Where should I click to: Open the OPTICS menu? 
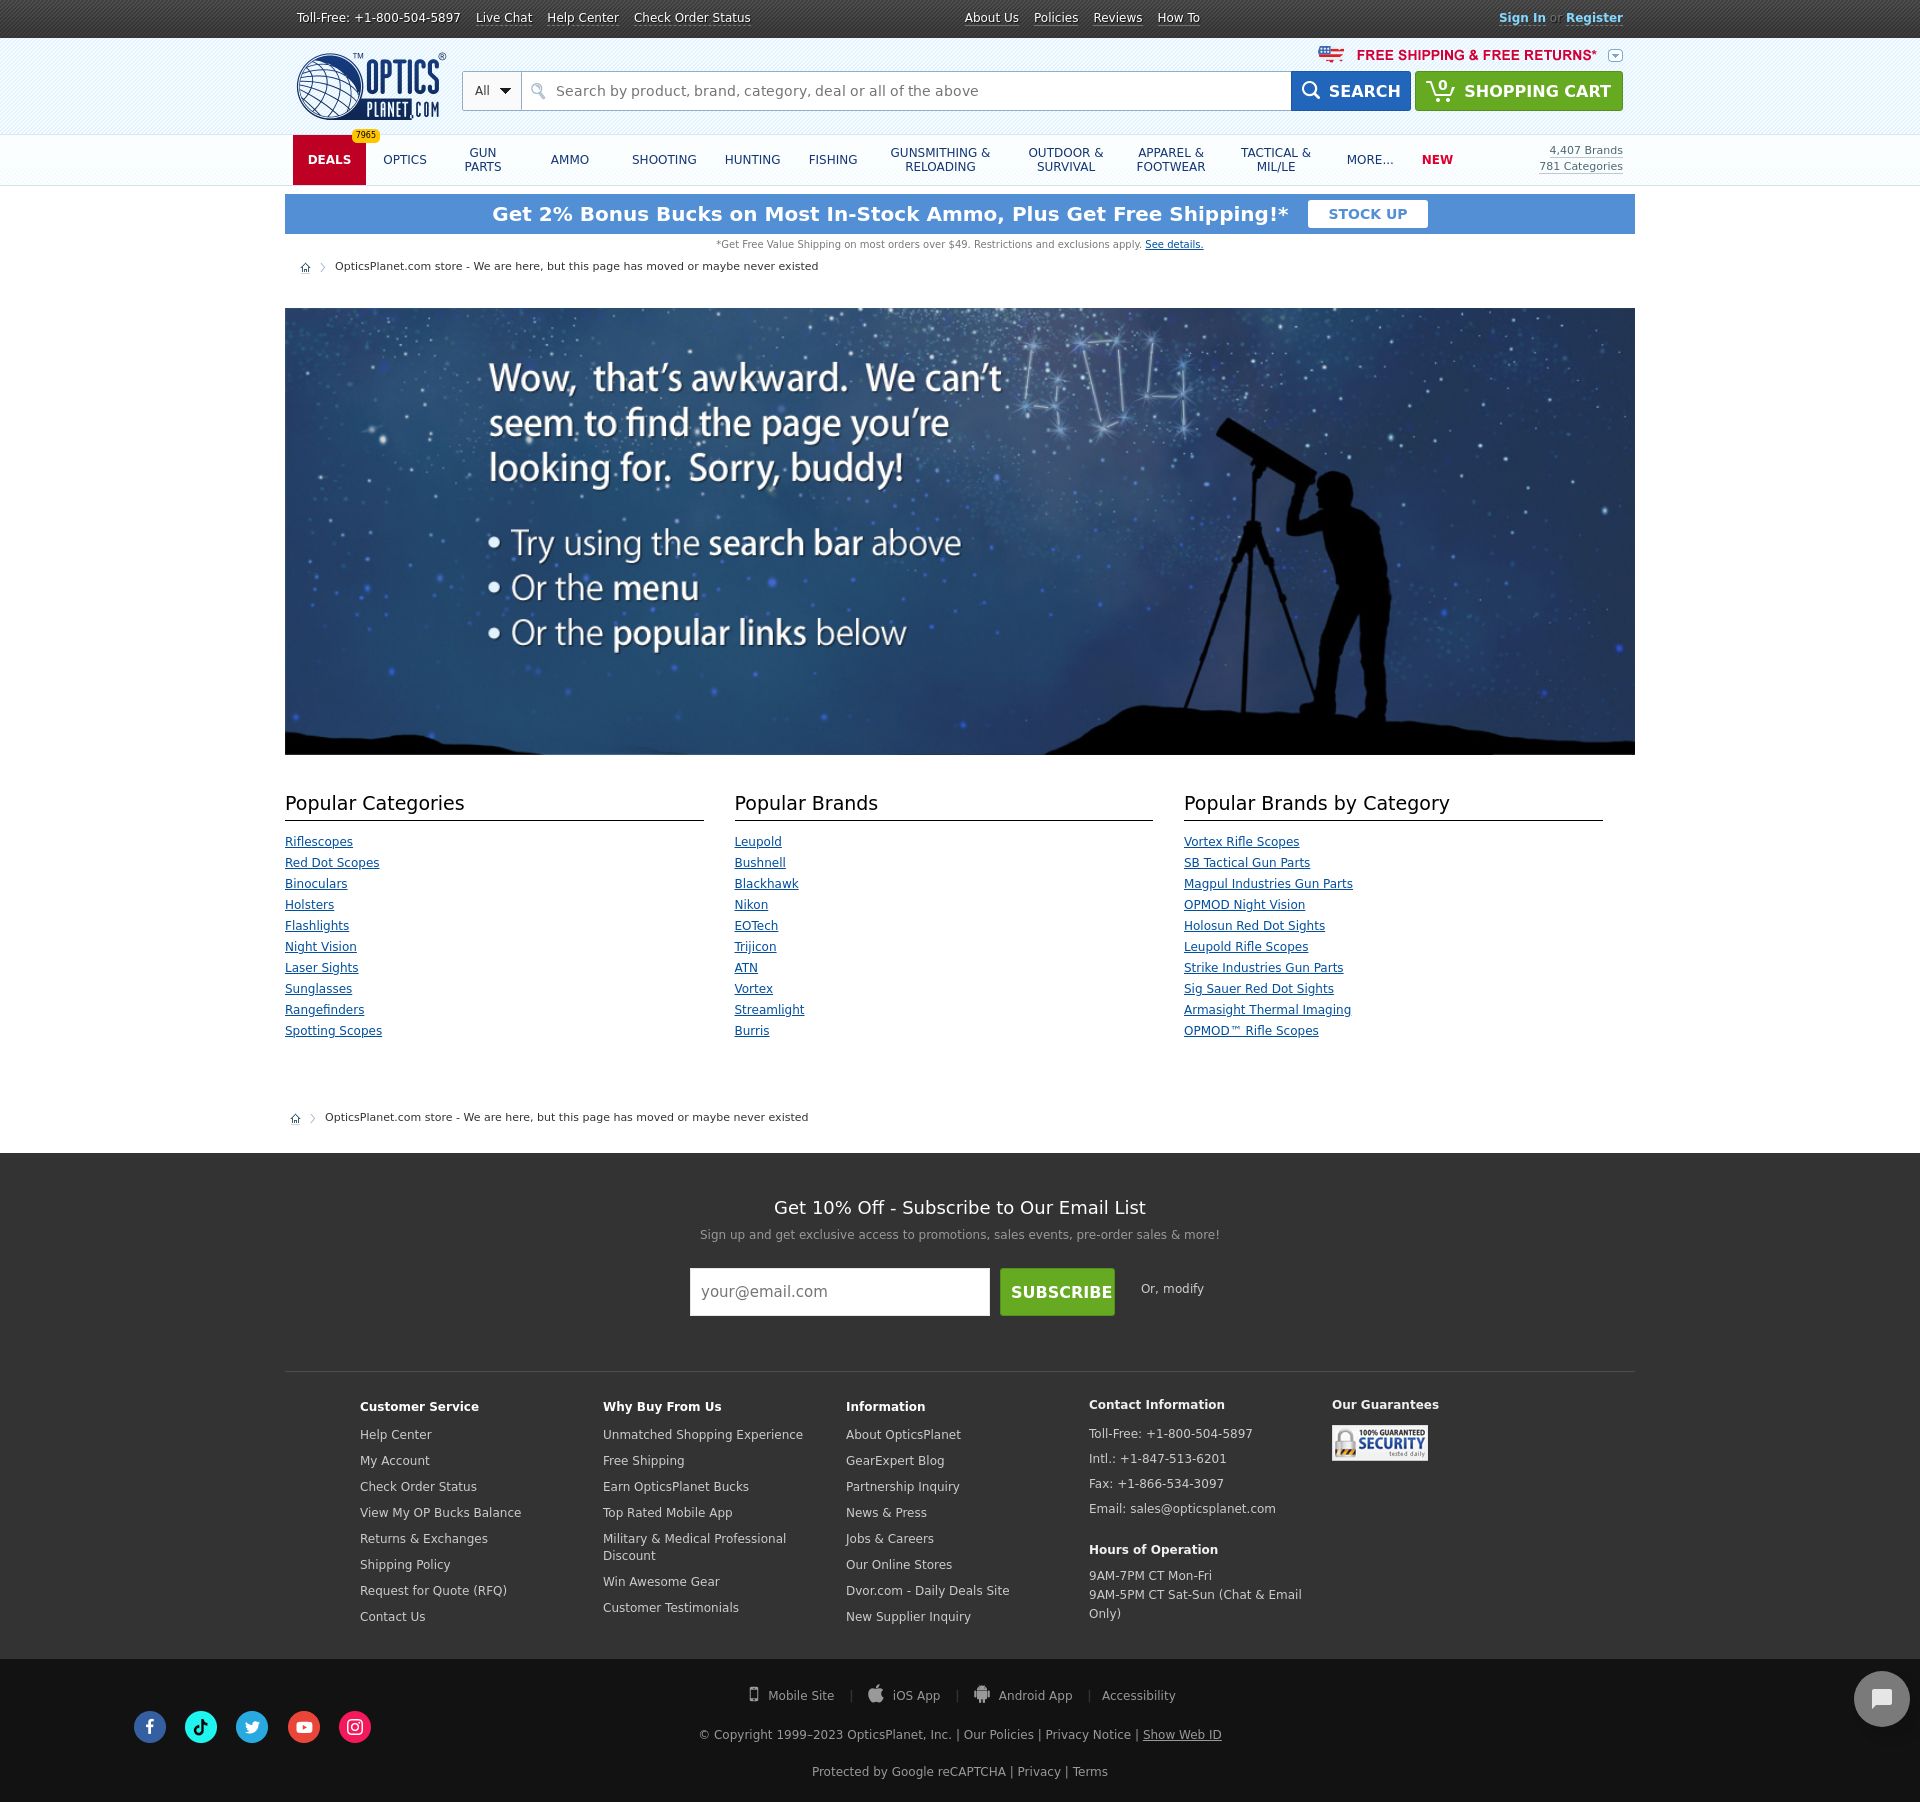click(405, 160)
